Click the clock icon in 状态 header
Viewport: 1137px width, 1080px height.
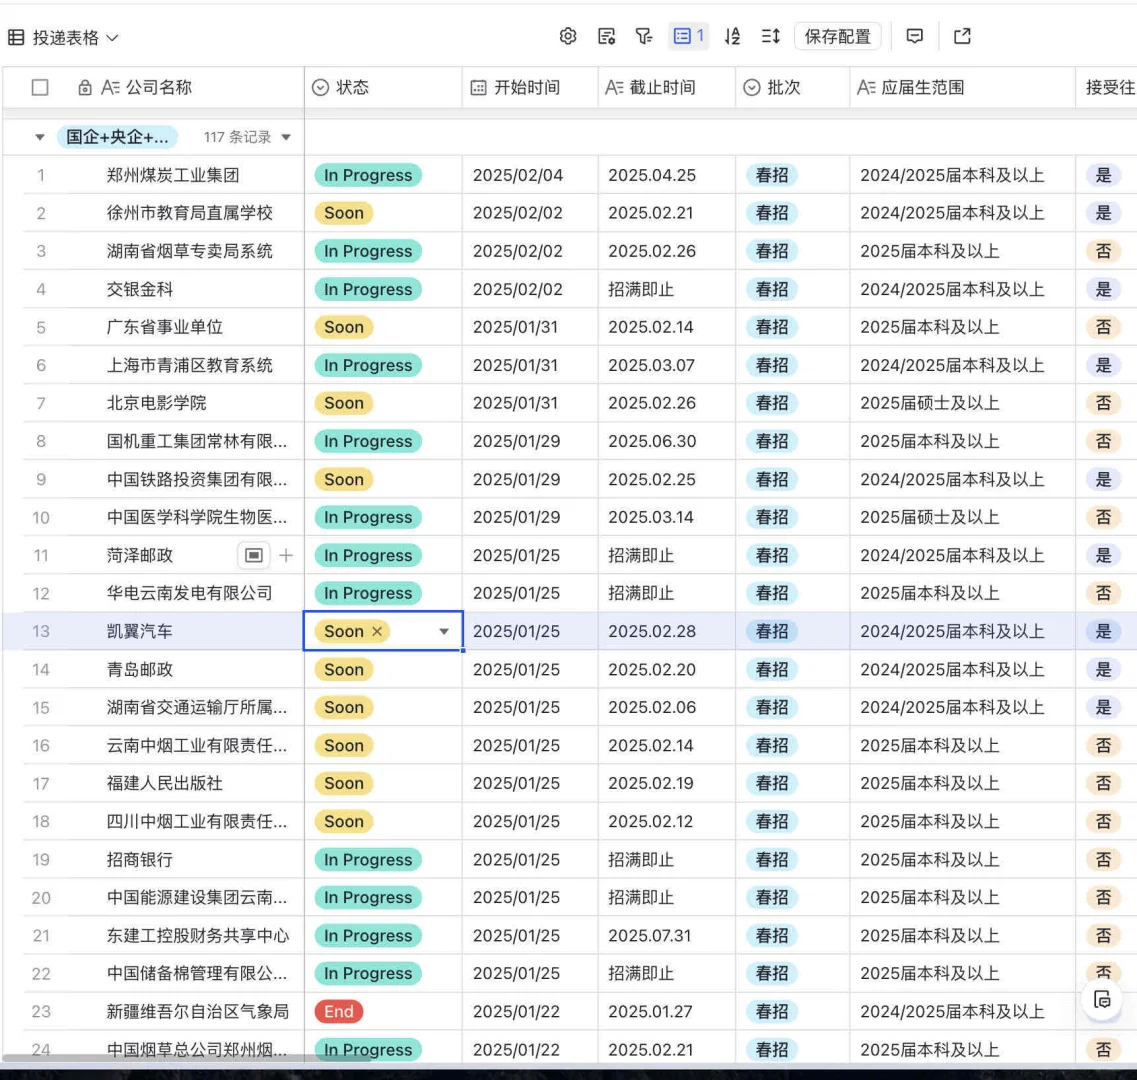tap(320, 88)
